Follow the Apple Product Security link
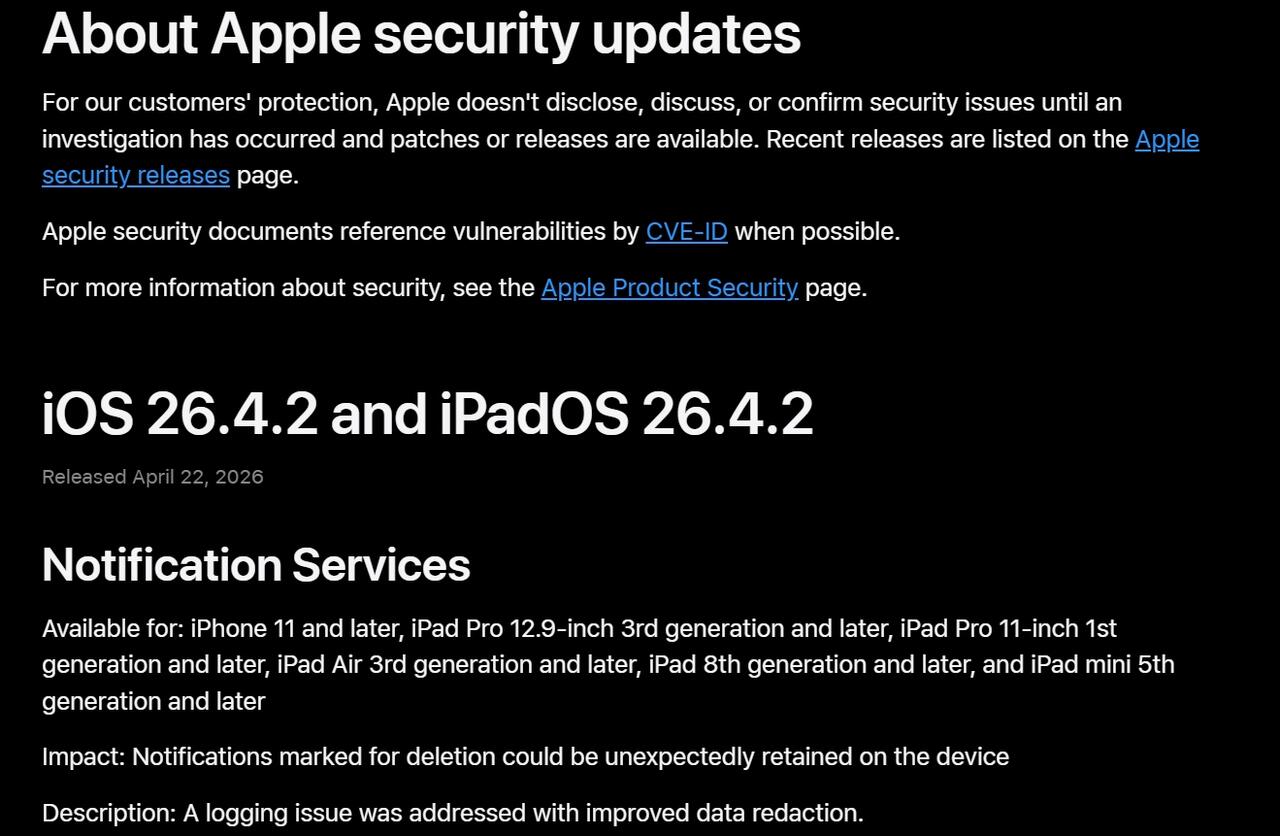1280x836 pixels. tap(669, 288)
